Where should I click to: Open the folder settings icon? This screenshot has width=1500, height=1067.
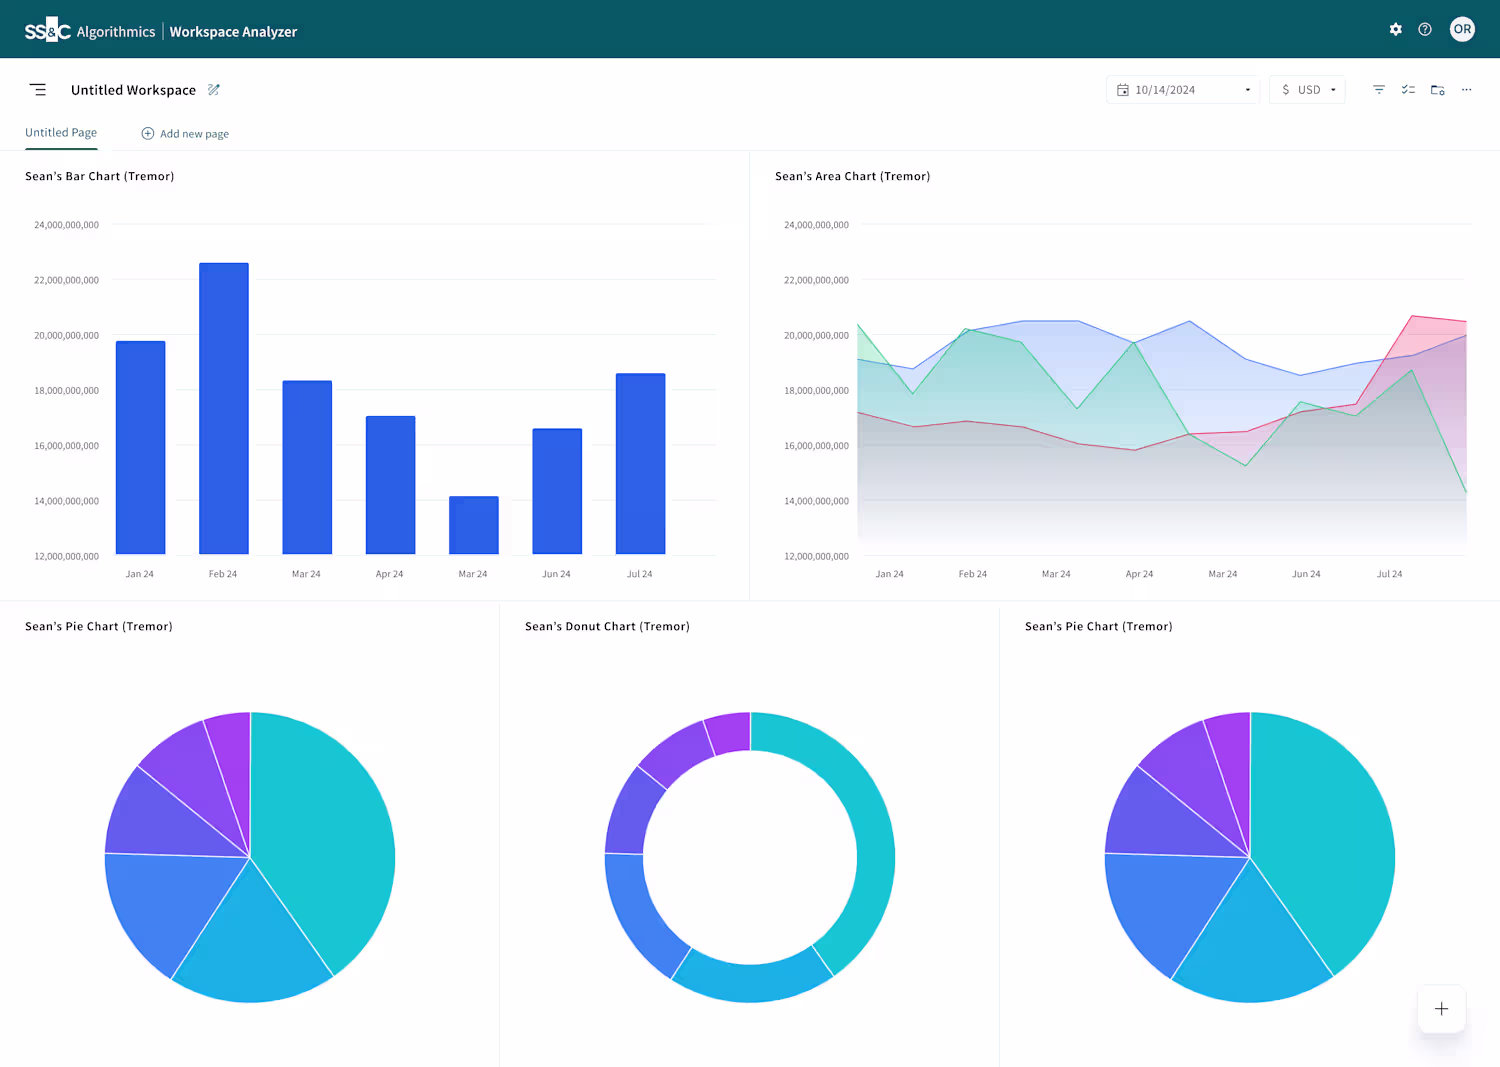(x=1438, y=90)
